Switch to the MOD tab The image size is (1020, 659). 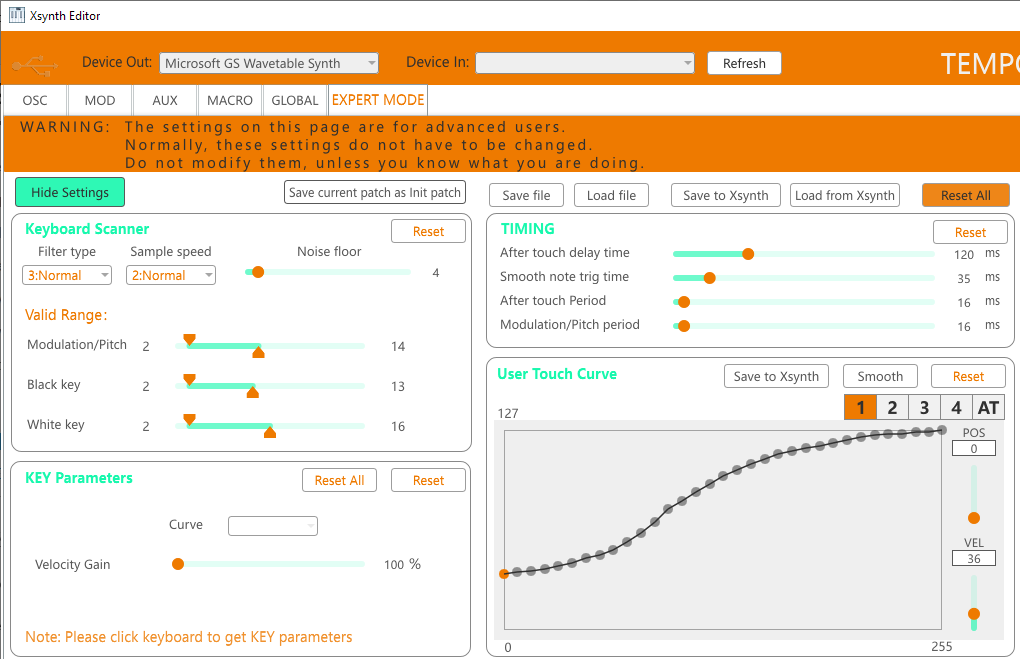(x=100, y=100)
